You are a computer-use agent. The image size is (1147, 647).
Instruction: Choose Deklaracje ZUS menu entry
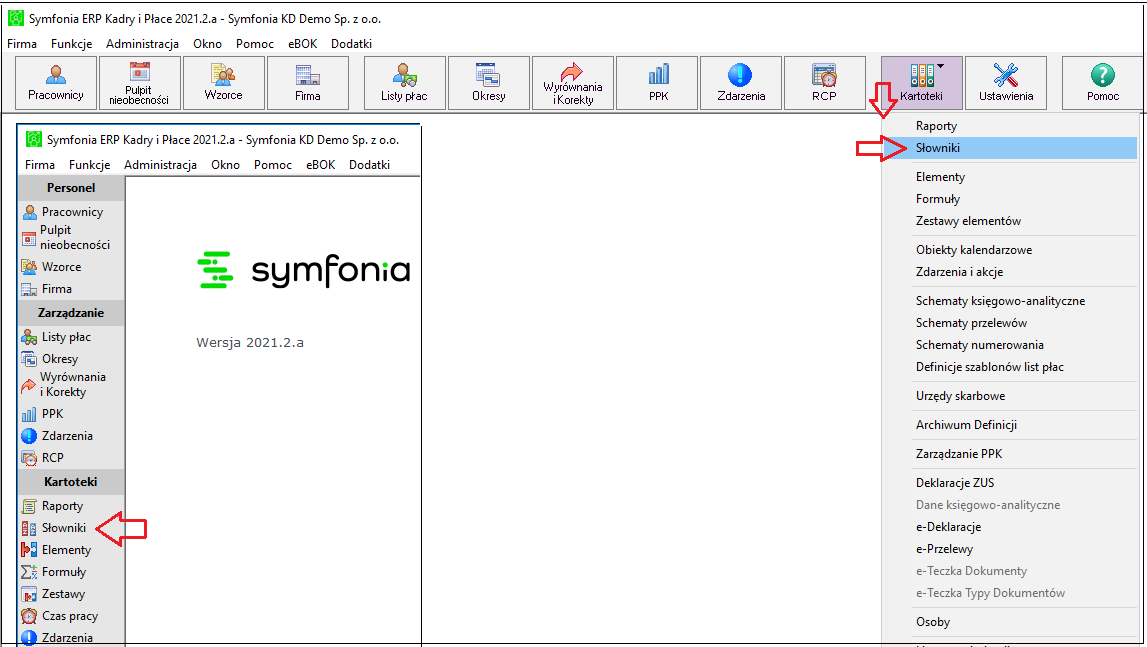[1010, 483]
